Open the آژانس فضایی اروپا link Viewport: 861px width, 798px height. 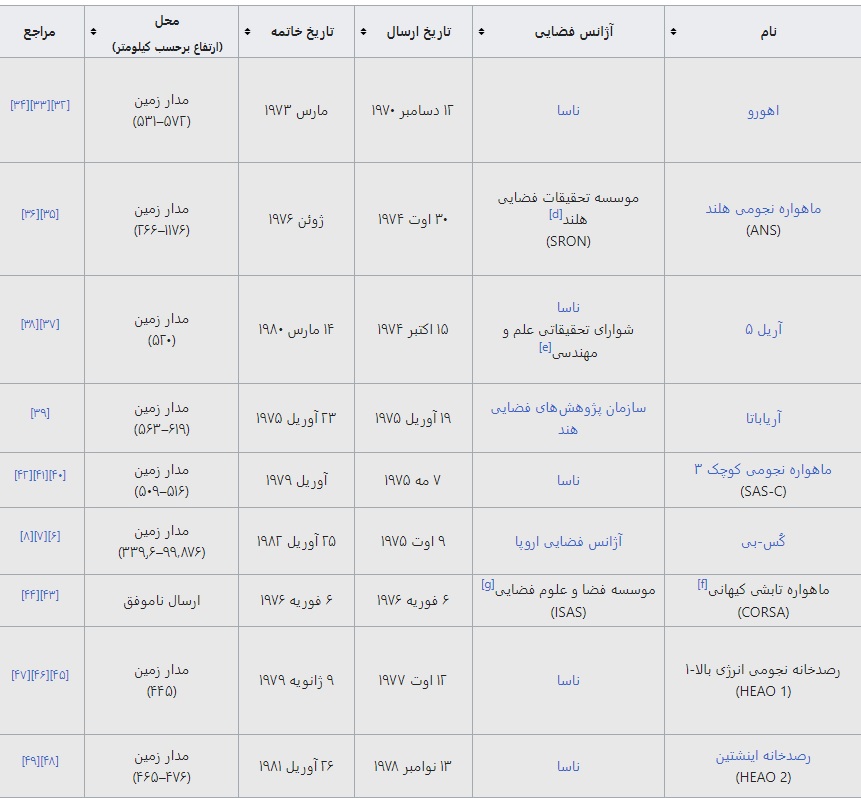coord(568,542)
